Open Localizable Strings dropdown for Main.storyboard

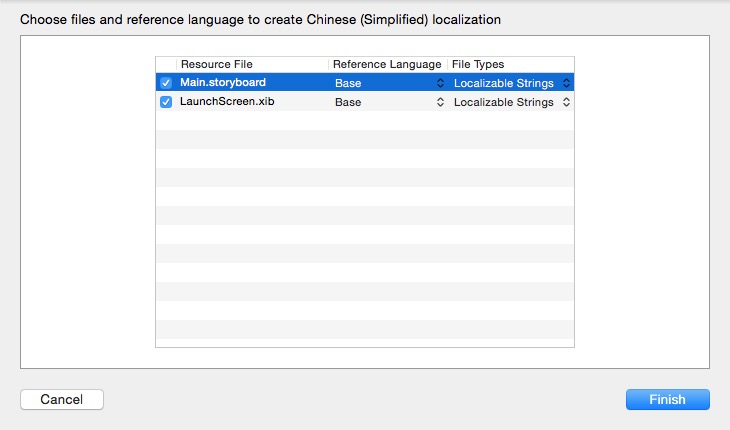[510, 83]
